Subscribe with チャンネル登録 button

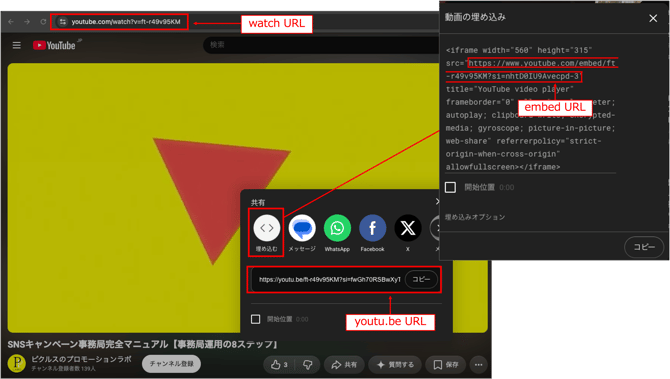[x=171, y=364]
